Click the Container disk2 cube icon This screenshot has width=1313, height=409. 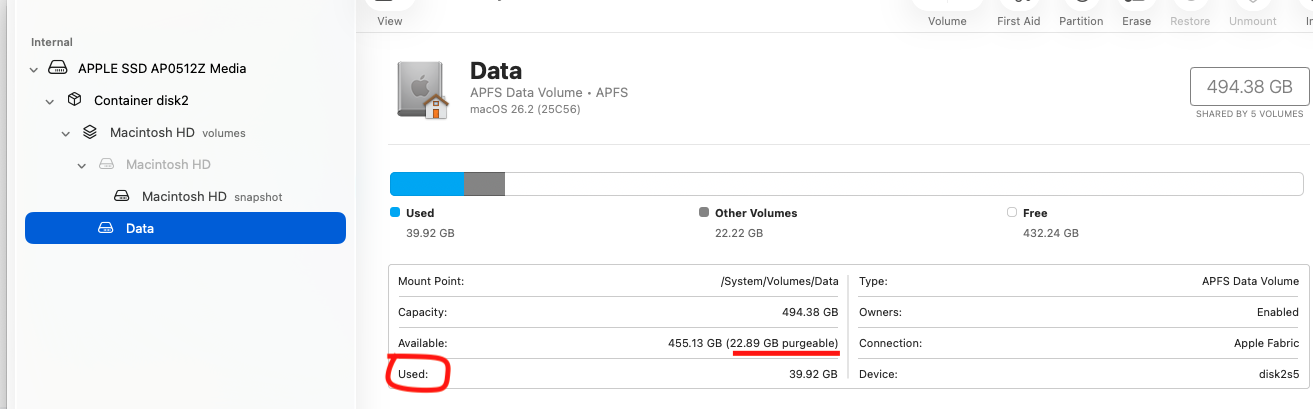coord(75,100)
